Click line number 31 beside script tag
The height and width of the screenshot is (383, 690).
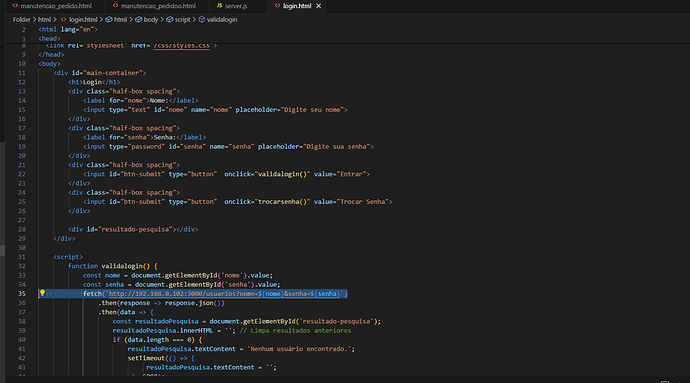(x=22, y=257)
